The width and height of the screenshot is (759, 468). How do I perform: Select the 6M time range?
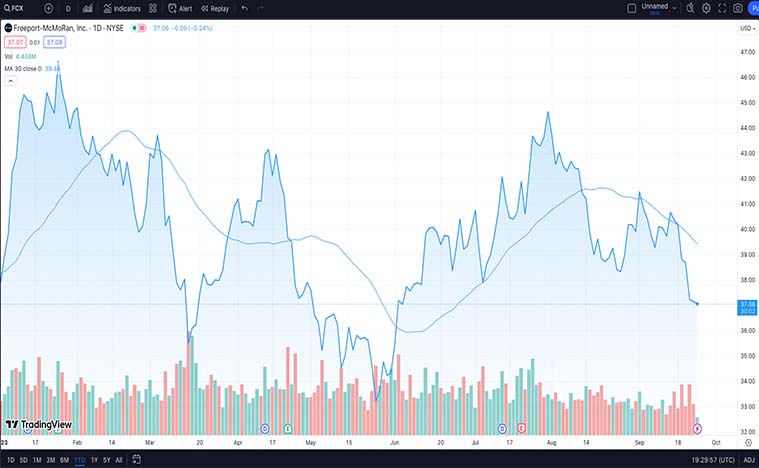[x=64, y=460]
